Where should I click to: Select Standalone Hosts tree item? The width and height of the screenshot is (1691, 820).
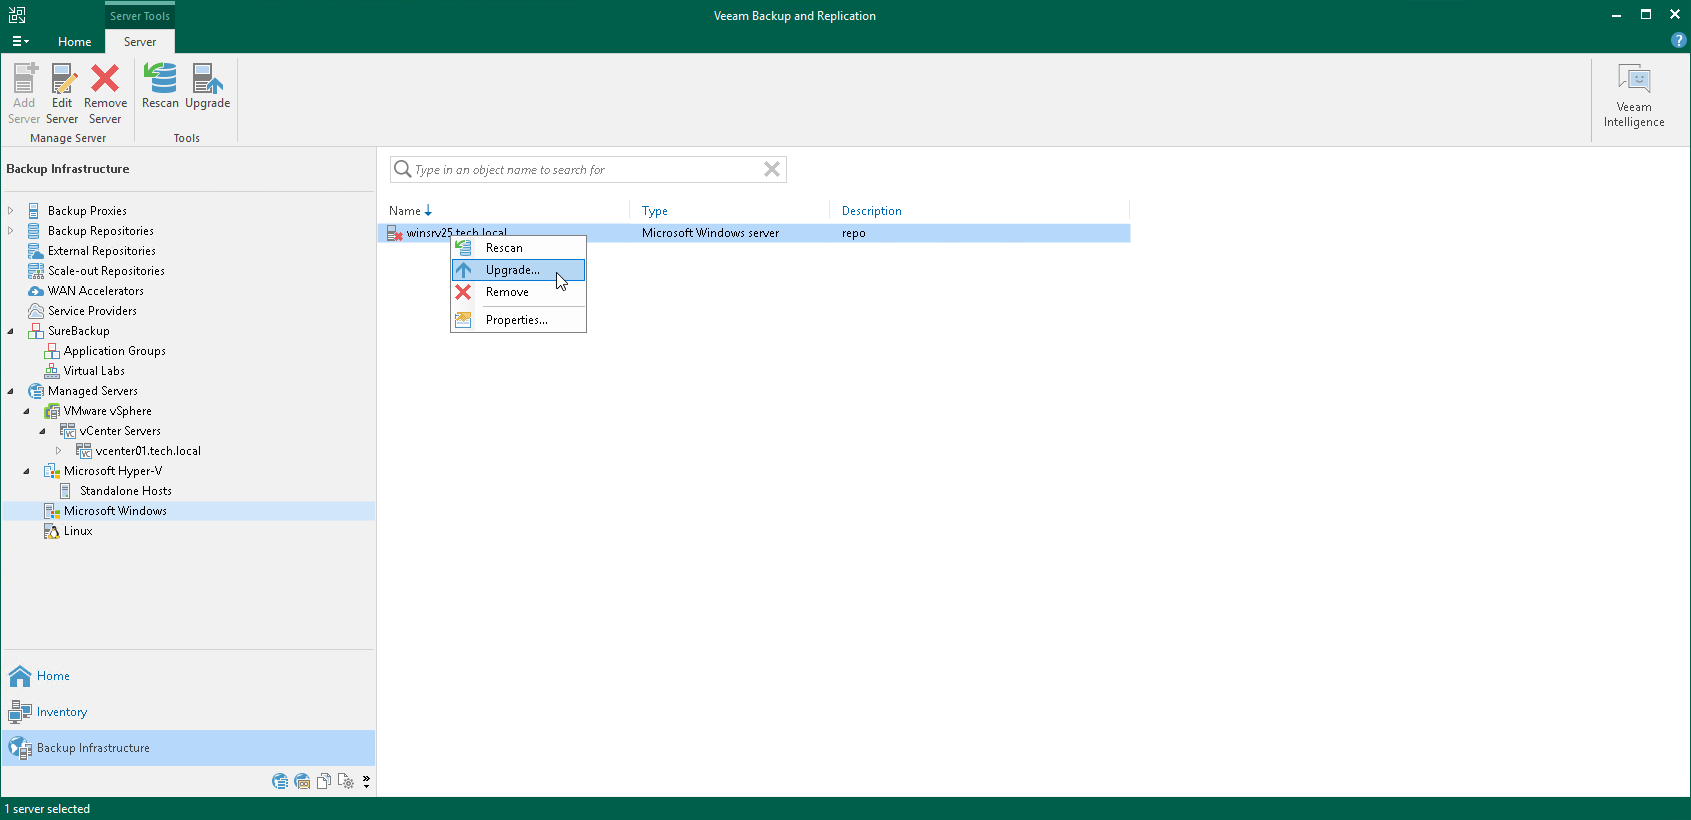pos(126,491)
